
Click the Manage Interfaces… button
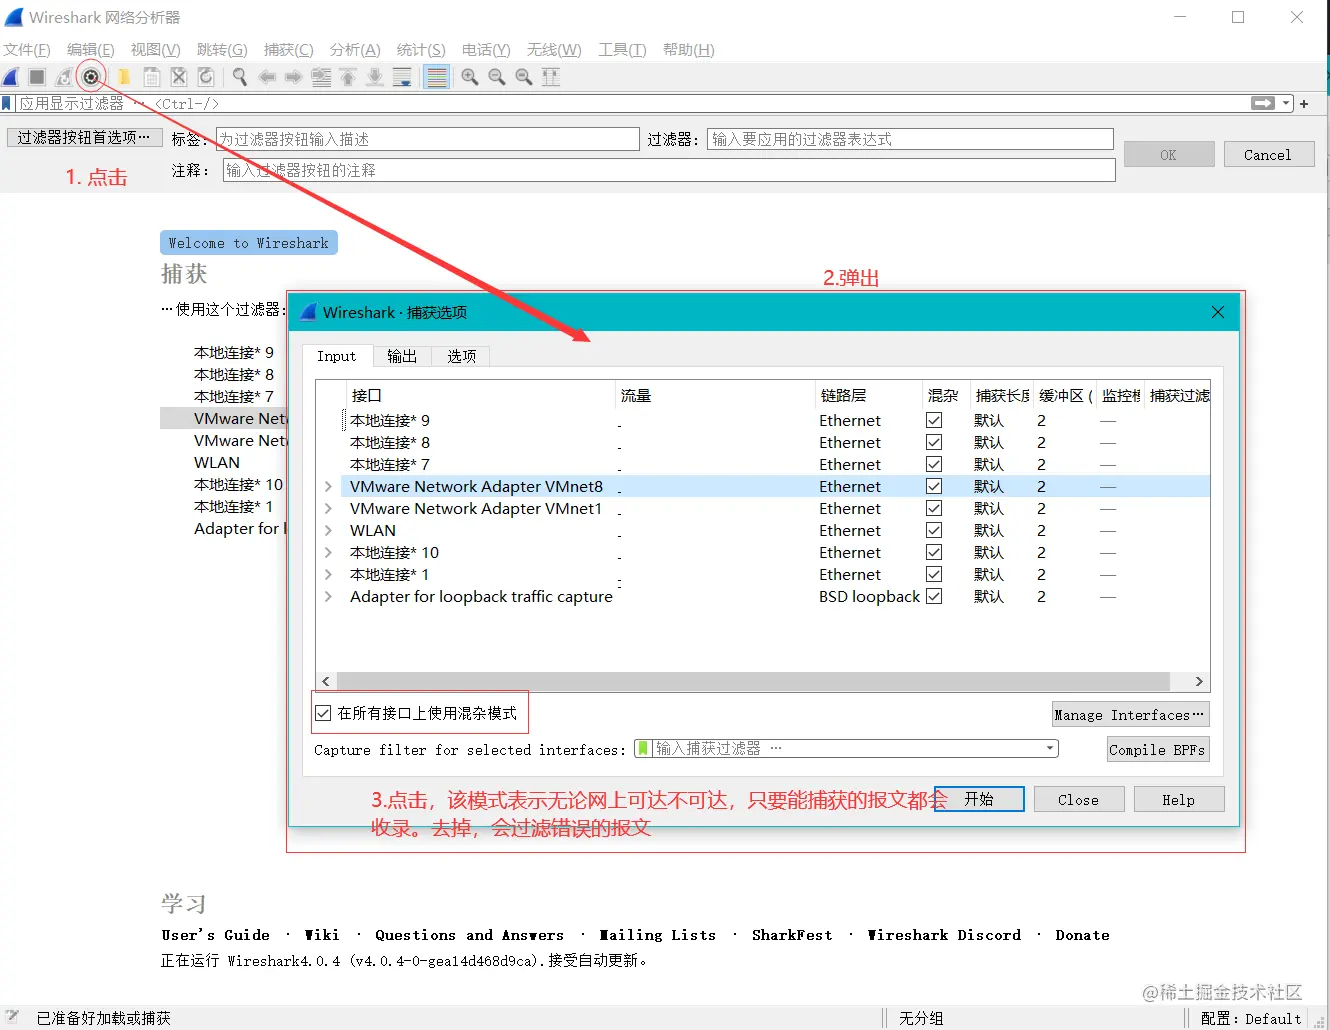point(1130,714)
